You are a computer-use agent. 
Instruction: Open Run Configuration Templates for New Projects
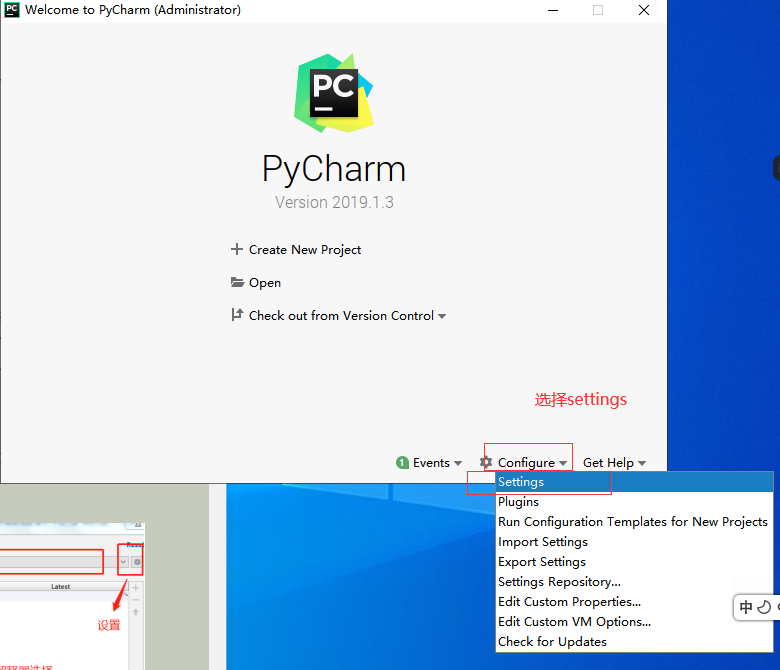pyautogui.click(x=634, y=522)
